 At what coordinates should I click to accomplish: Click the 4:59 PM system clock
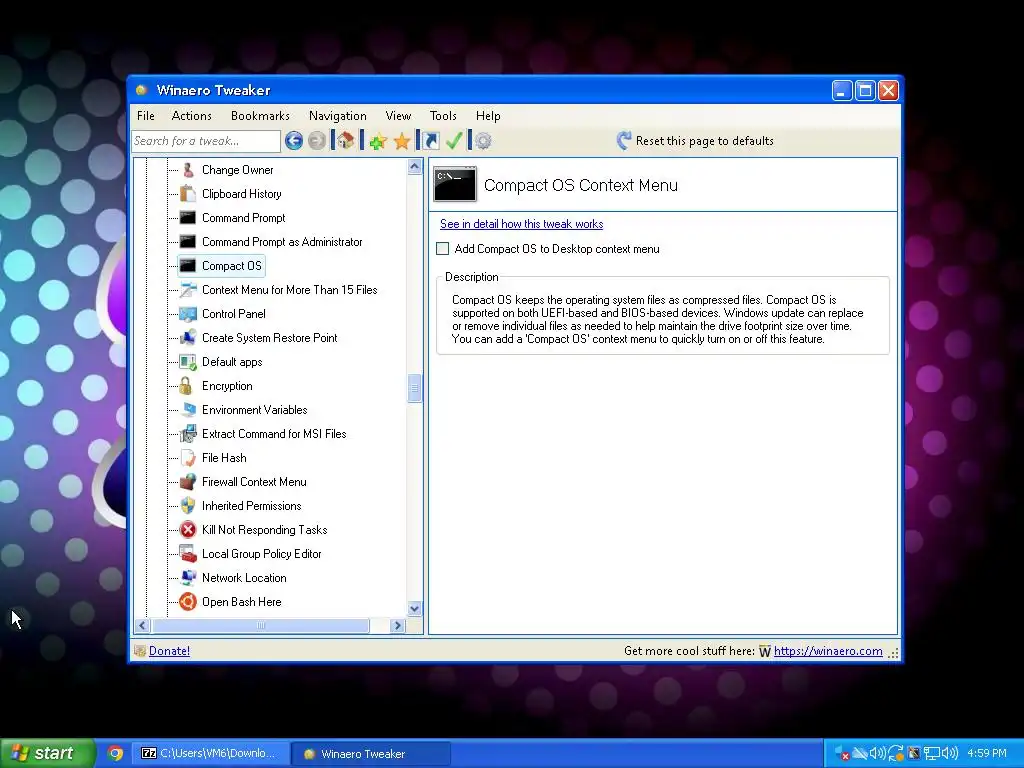[987, 753]
